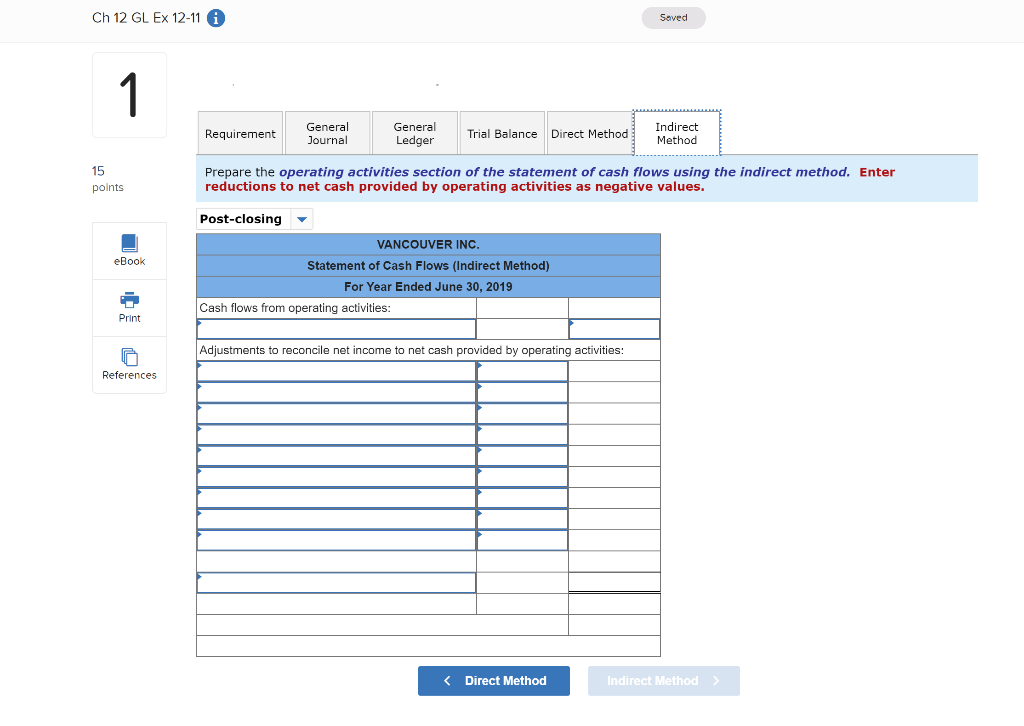Click the '15 points' label
The image size is (1024, 726).
[108, 179]
